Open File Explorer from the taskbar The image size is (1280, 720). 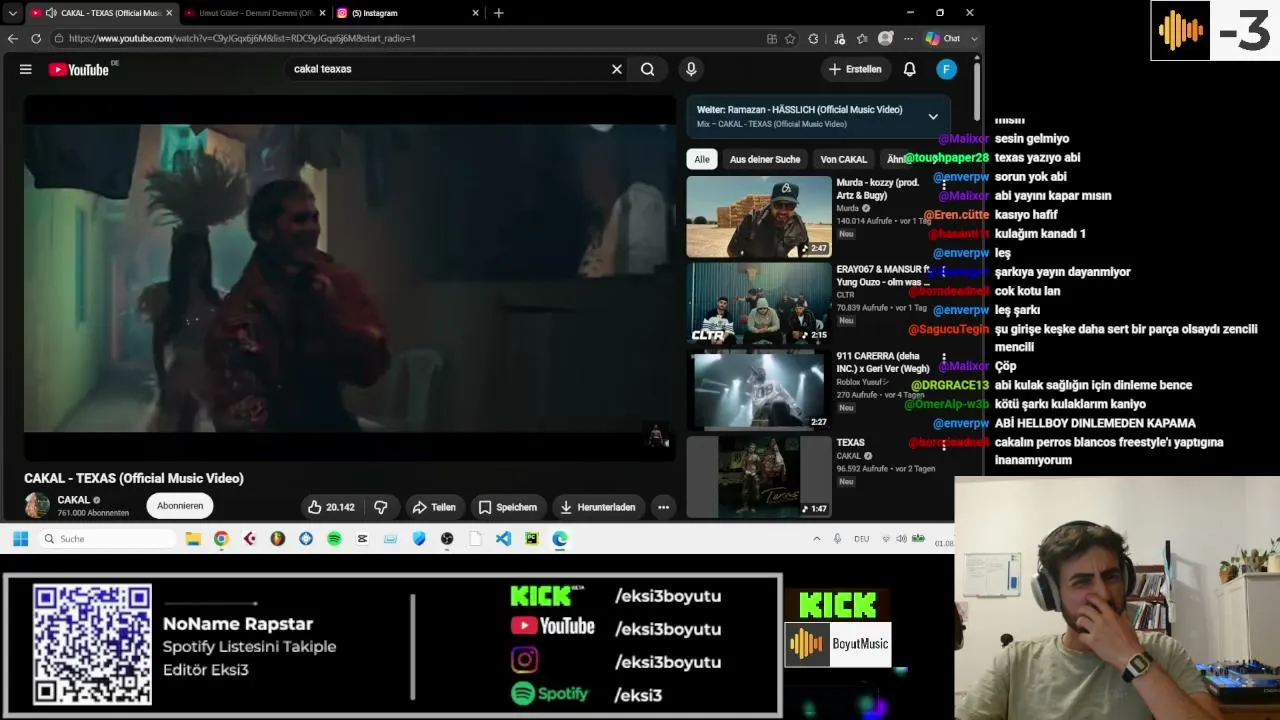[193, 539]
